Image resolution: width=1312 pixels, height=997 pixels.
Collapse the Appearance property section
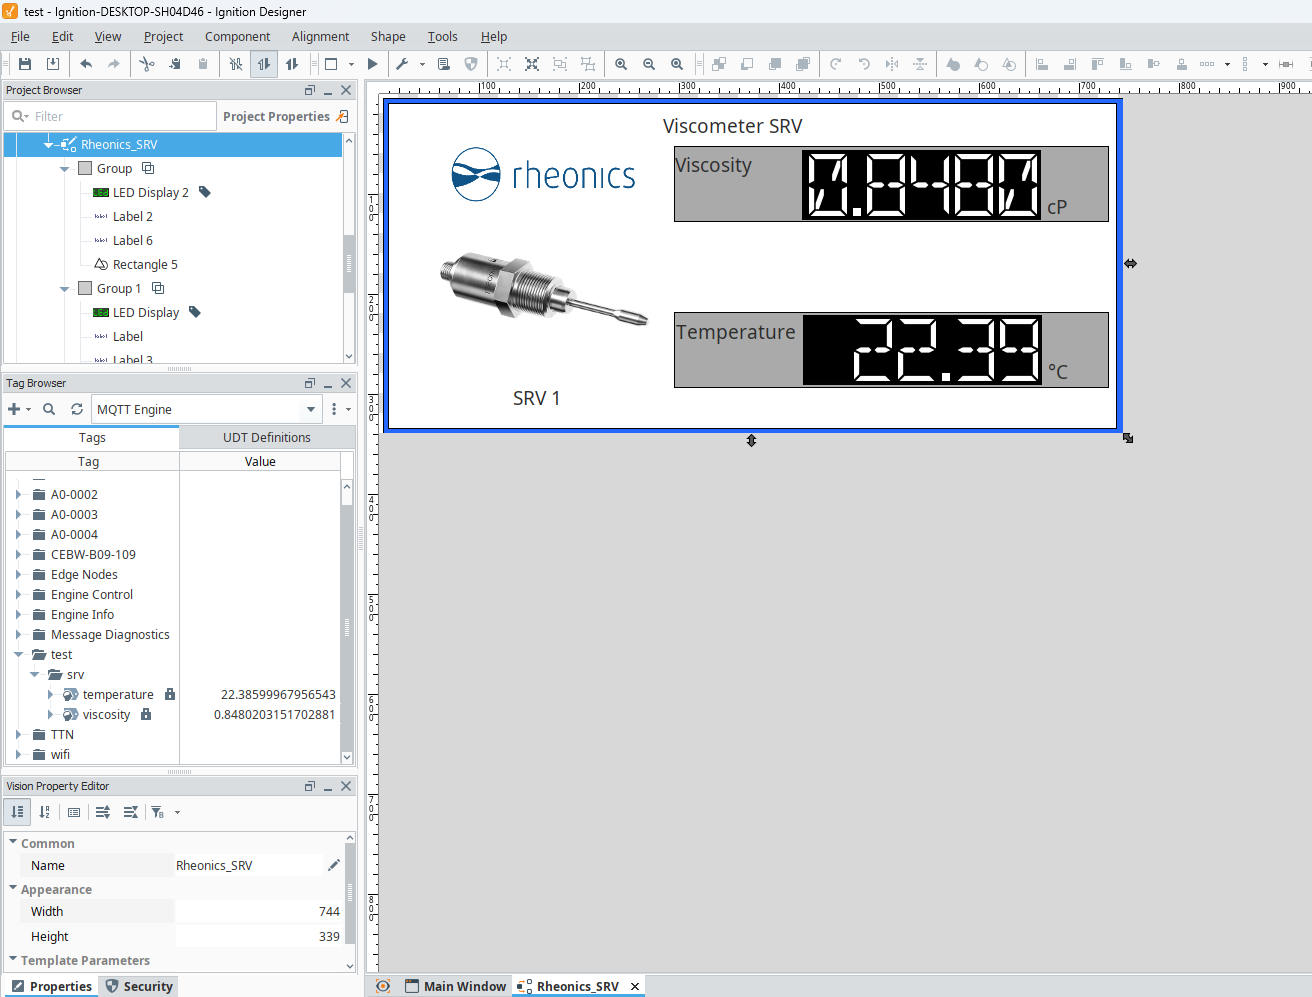[x=13, y=889]
